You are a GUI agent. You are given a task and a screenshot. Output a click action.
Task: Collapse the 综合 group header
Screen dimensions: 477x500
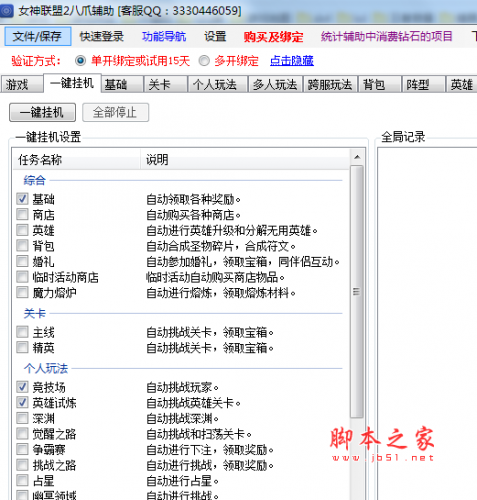(34, 180)
